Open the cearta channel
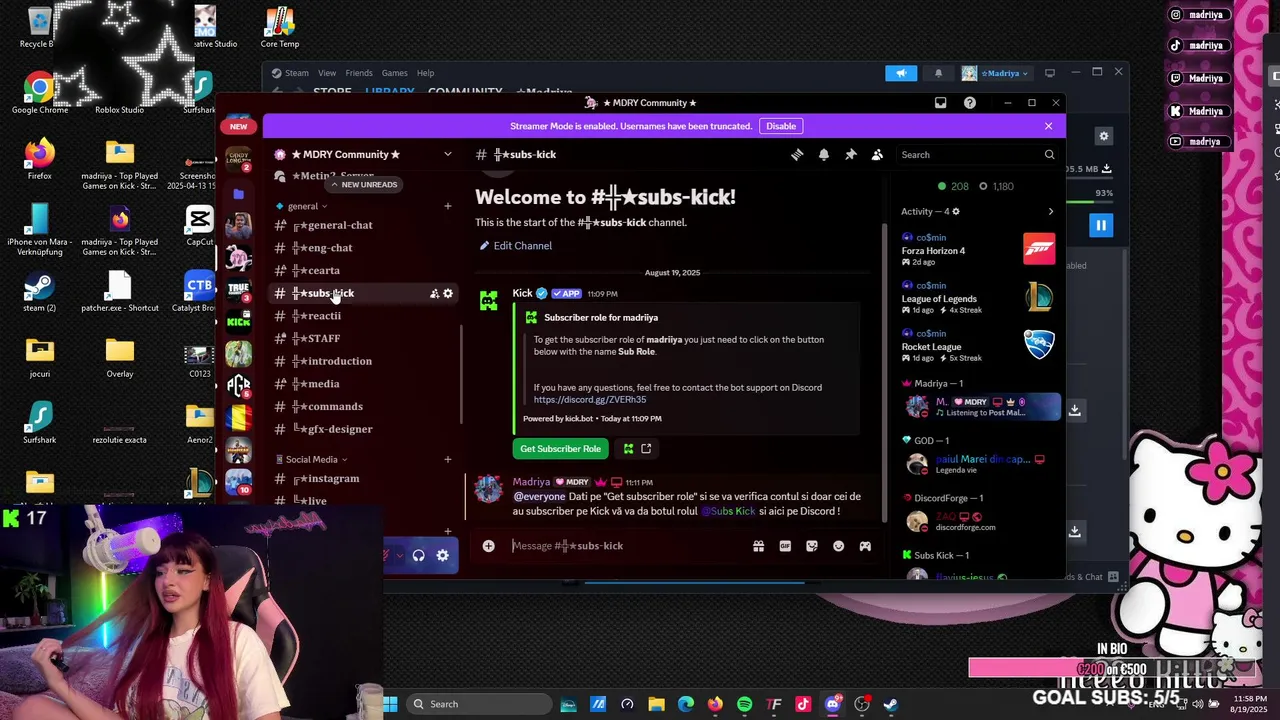 click(364, 271)
